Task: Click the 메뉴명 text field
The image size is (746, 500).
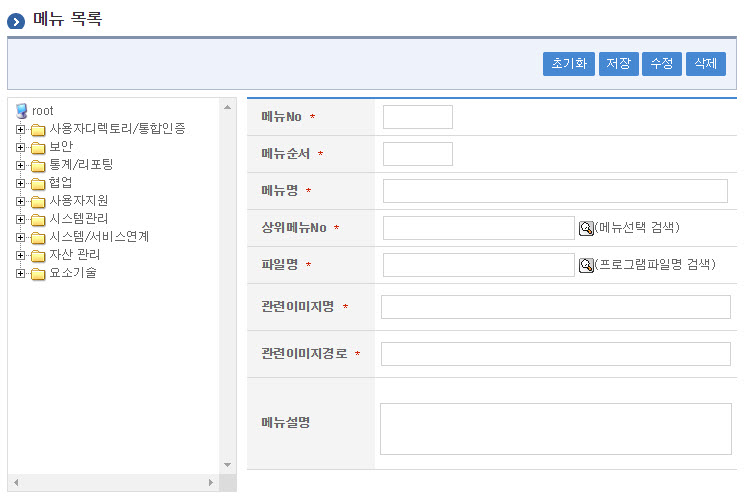Action: (555, 191)
